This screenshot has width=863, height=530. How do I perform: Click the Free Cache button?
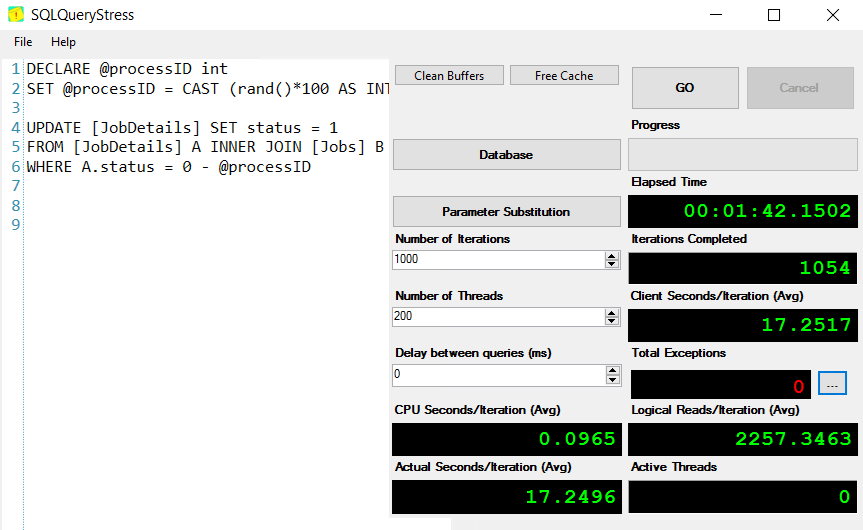[564, 76]
